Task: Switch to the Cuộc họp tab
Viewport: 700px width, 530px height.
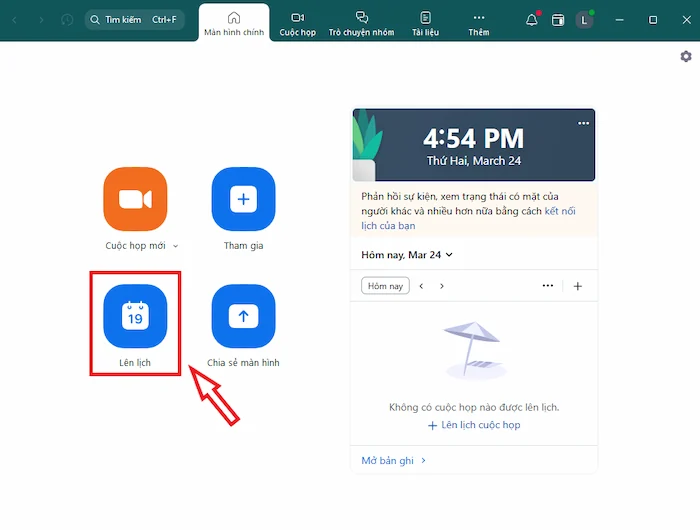Action: click(297, 24)
